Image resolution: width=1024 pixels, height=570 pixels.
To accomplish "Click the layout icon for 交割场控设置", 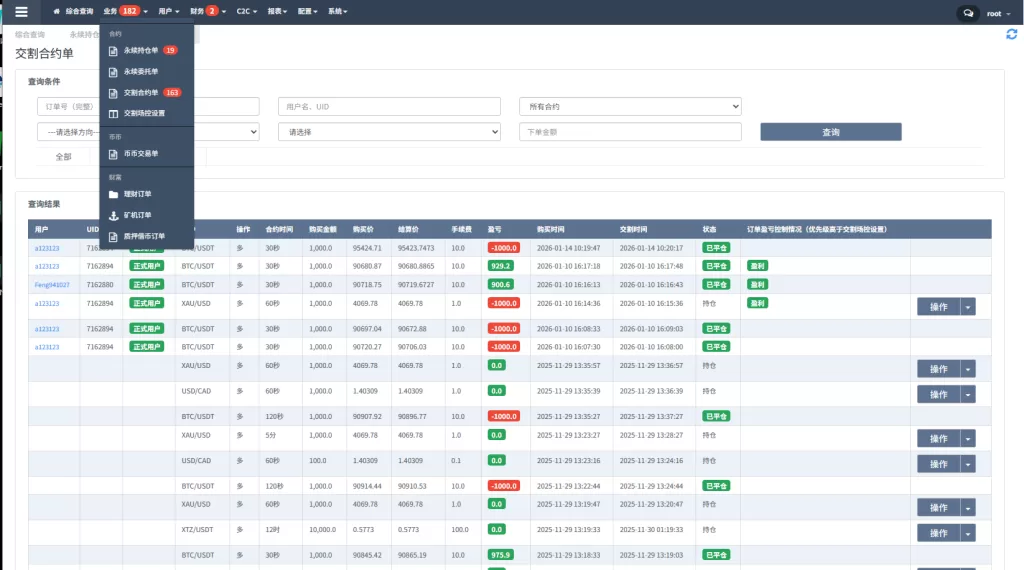I will 114,113.
